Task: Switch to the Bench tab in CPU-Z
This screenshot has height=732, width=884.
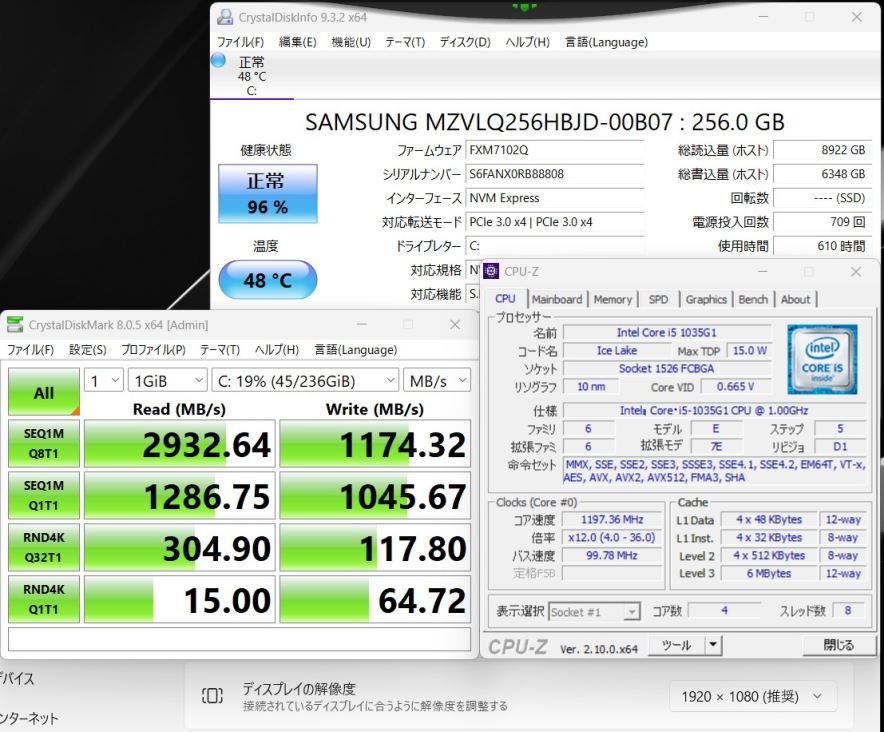Action: pyautogui.click(x=753, y=299)
